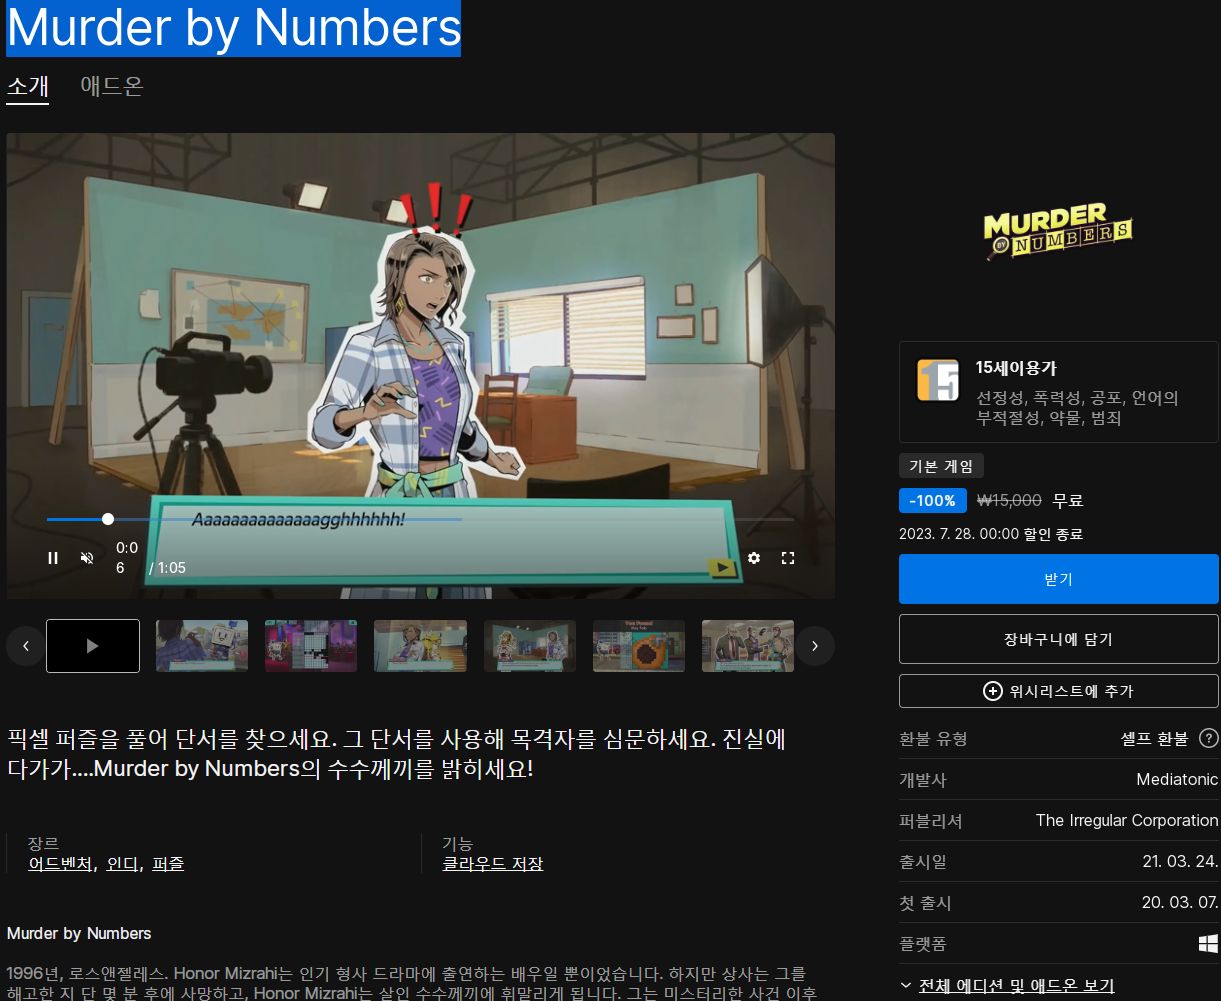Click the 받기 button
The image size is (1221, 1001).
(x=1059, y=579)
